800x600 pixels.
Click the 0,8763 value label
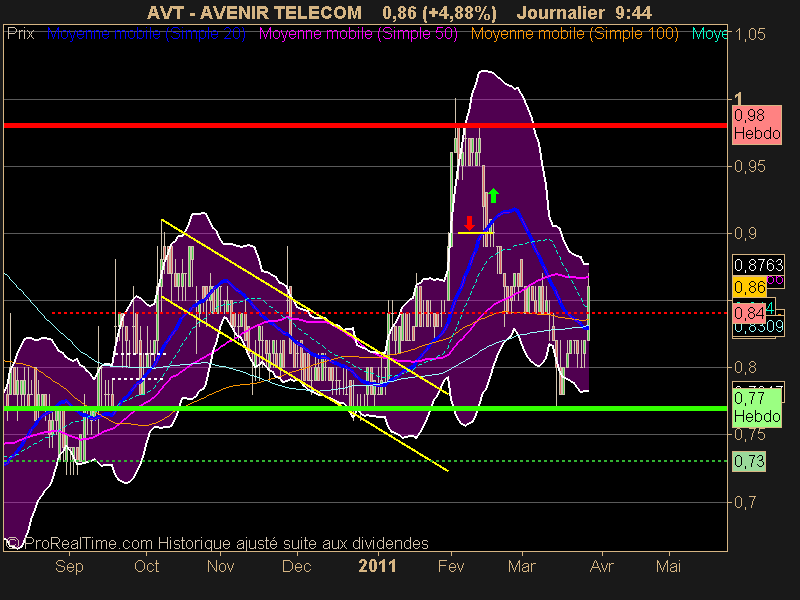[x=758, y=265]
